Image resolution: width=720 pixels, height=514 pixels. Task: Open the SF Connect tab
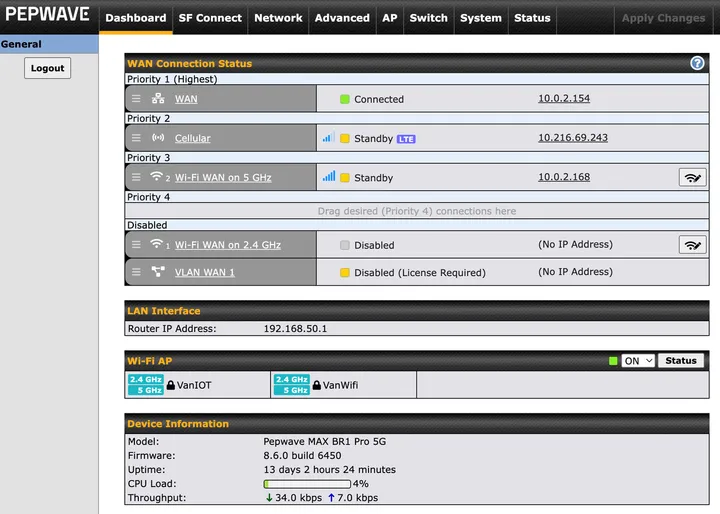(210, 18)
